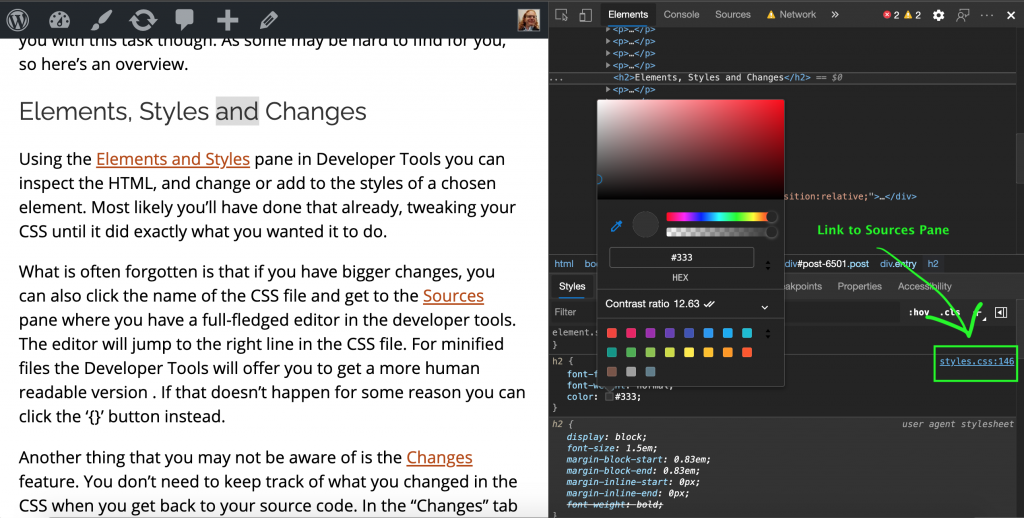Activate the inspect element picker tool
This screenshot has width=1024, height=518.
(x=561, y=15)
